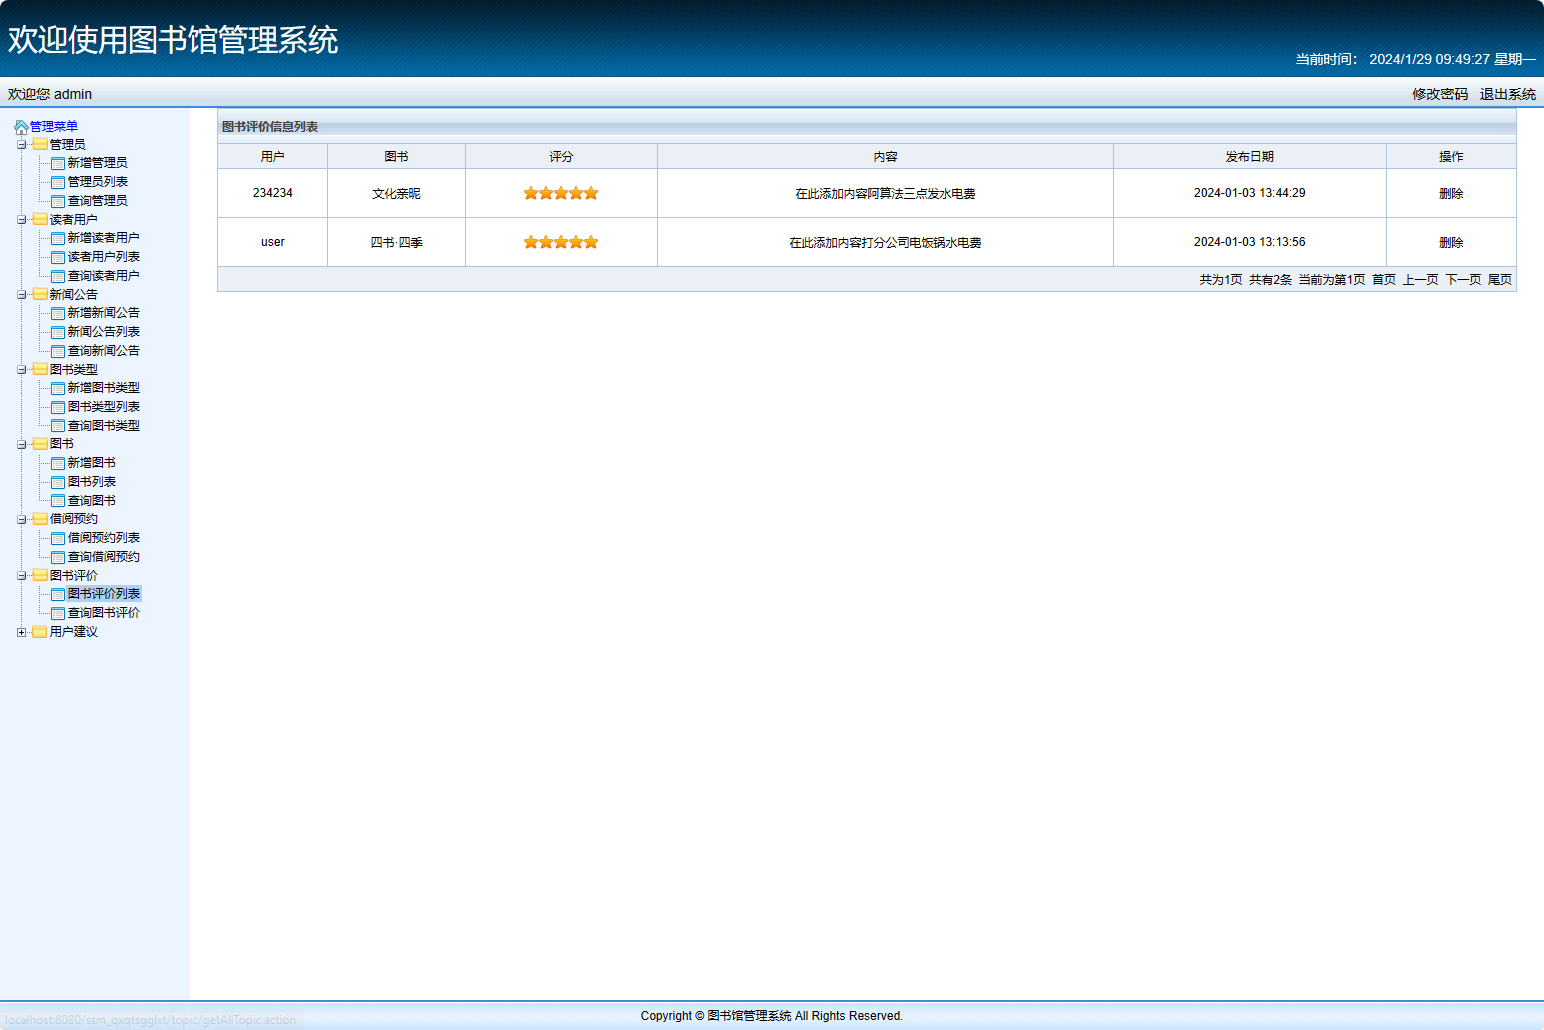Collapse the 借阅预约 tree node
Screen dimensions: 1544x1030
click(x=22, y=520)
